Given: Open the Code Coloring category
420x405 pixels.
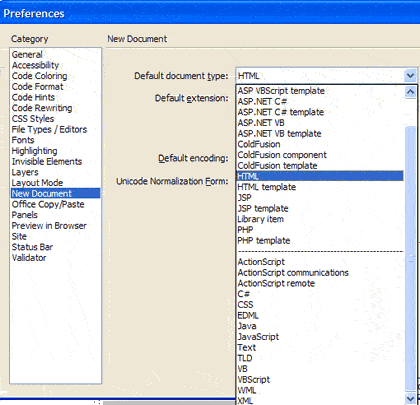Looking at the screenshot, I should coord(39,76).
